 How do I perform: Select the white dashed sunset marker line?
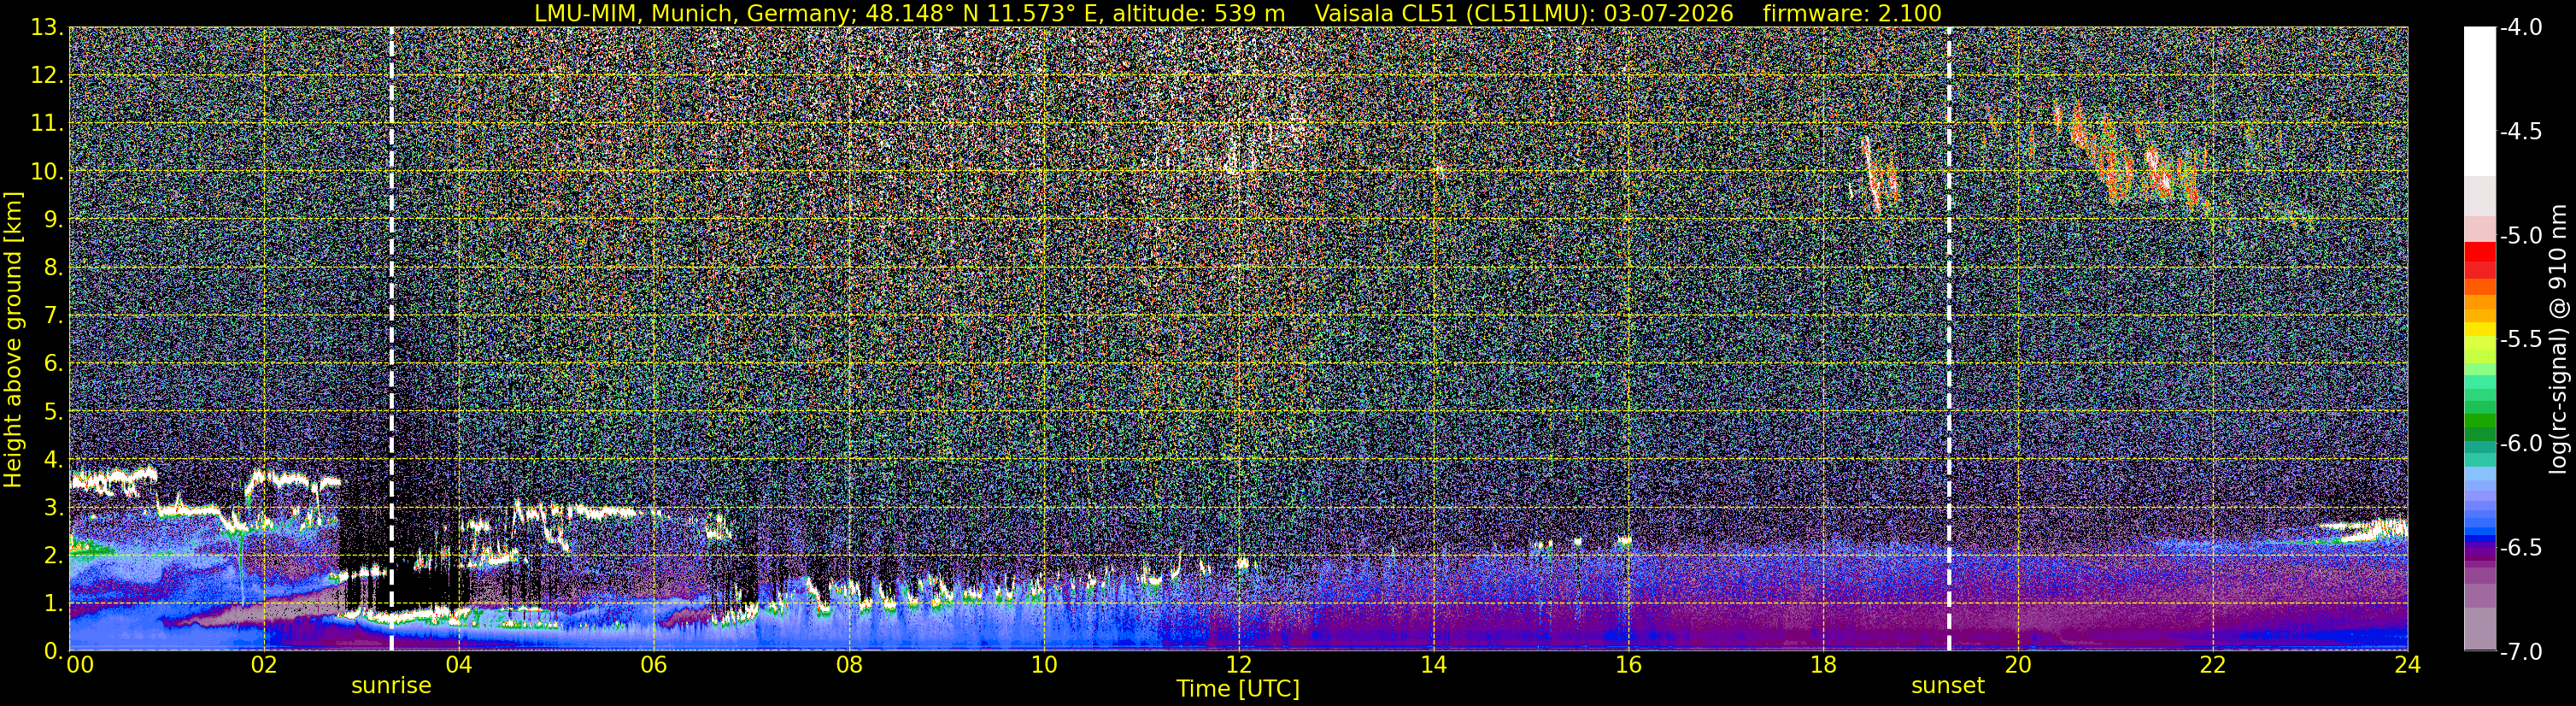tap(1949, 339)
